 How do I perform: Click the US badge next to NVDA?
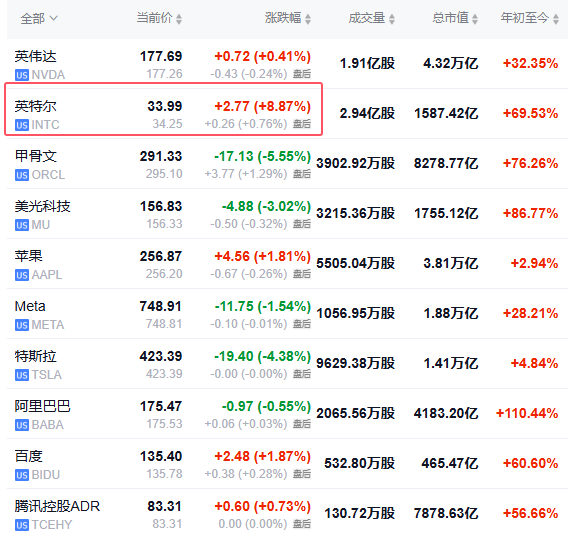point(22,75)
